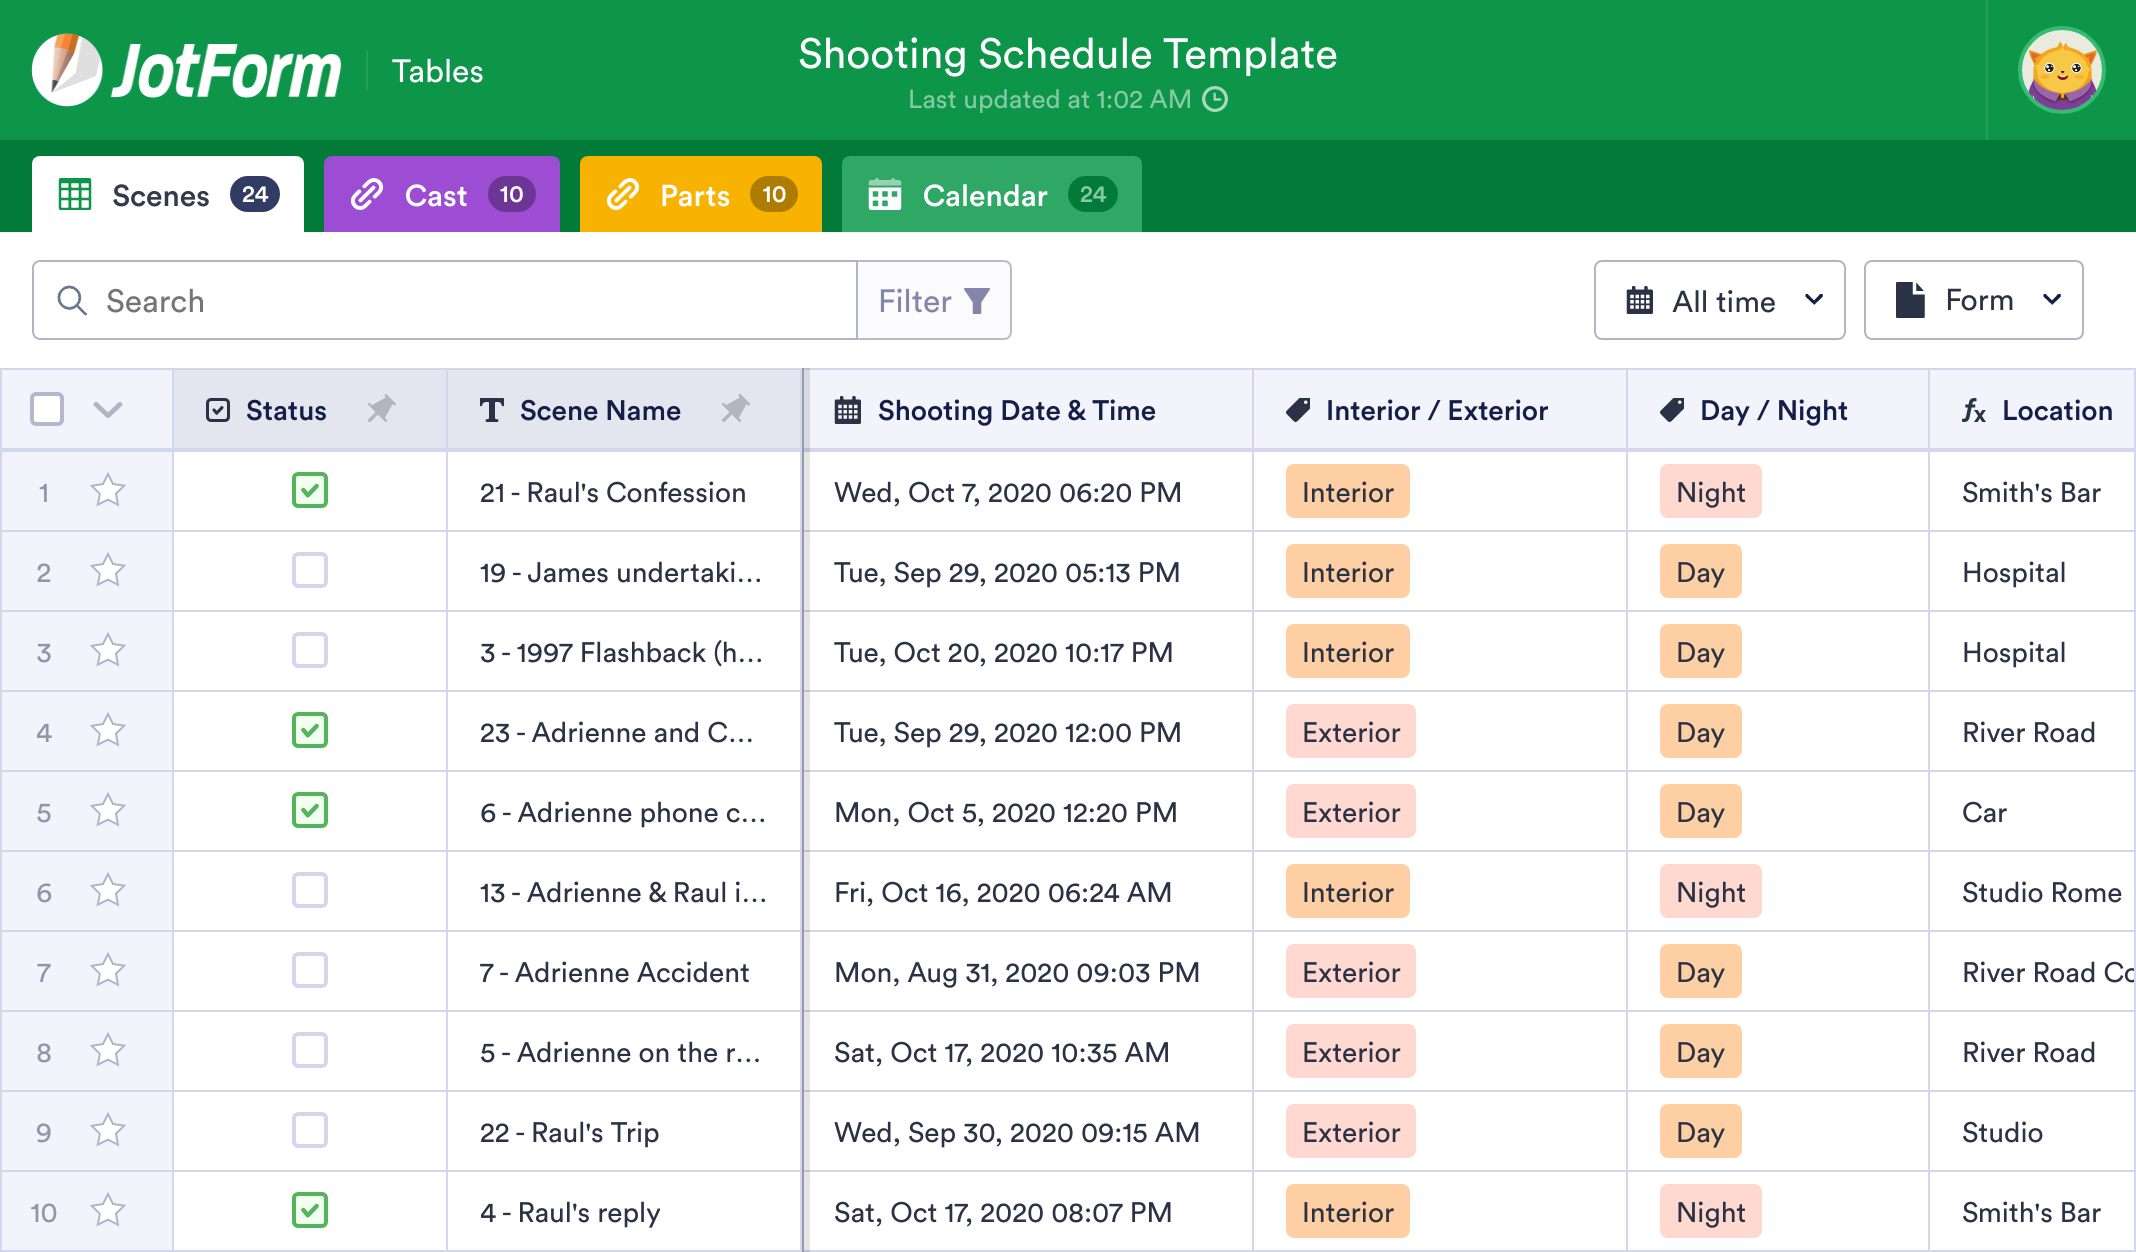
Task: Click the JotForm logo icon
Action: pyautogui.click(x=66, y=70)
